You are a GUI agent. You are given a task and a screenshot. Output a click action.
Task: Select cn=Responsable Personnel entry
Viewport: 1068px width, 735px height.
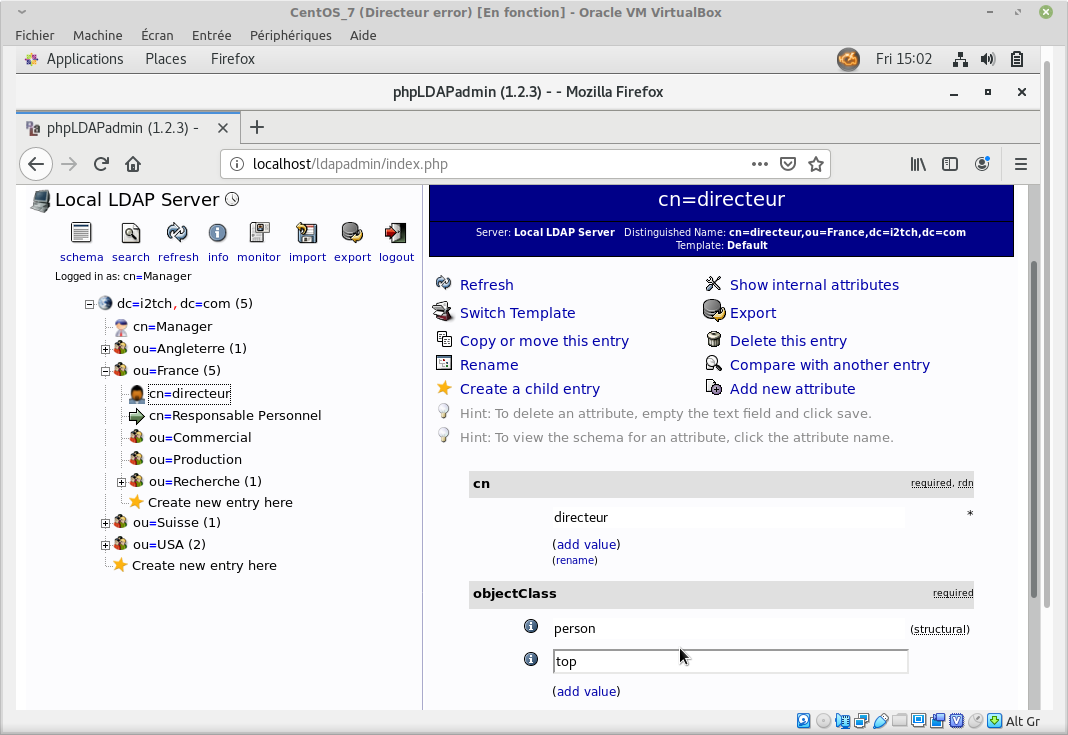235,416
